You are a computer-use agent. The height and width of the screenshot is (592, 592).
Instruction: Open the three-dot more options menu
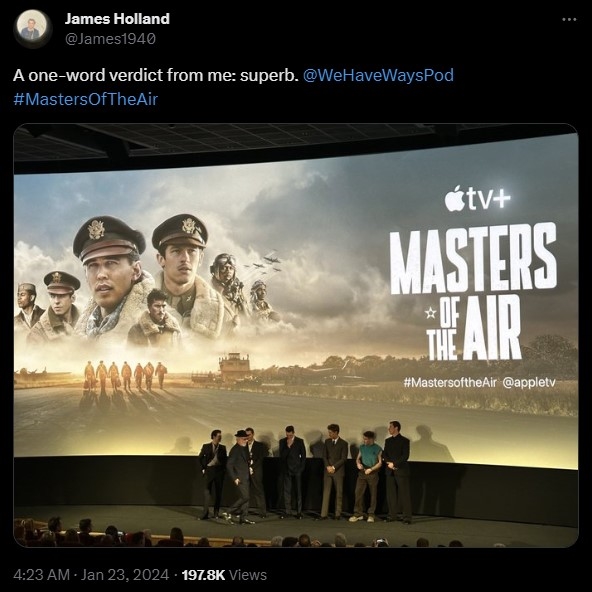click(569, 19)
